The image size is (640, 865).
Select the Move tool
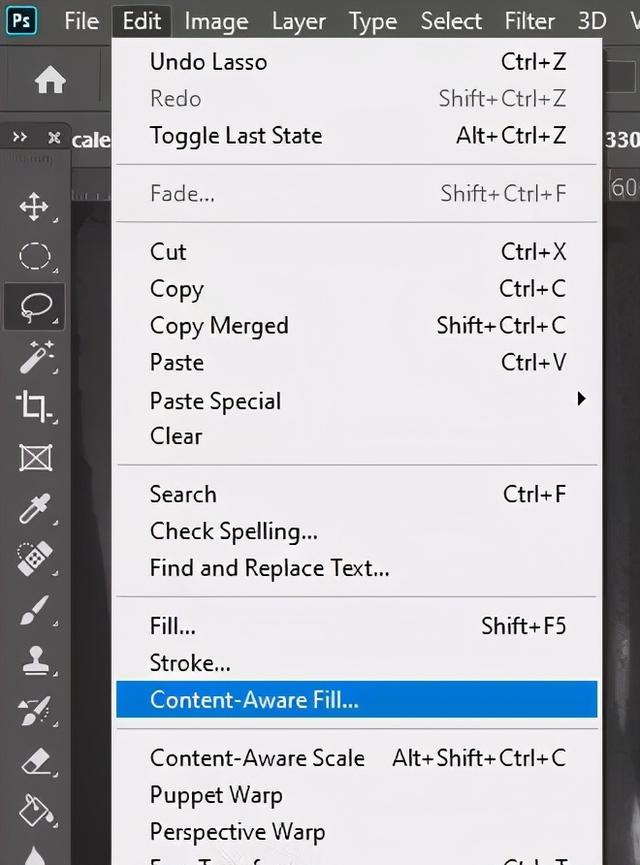(x=34, y=207)
